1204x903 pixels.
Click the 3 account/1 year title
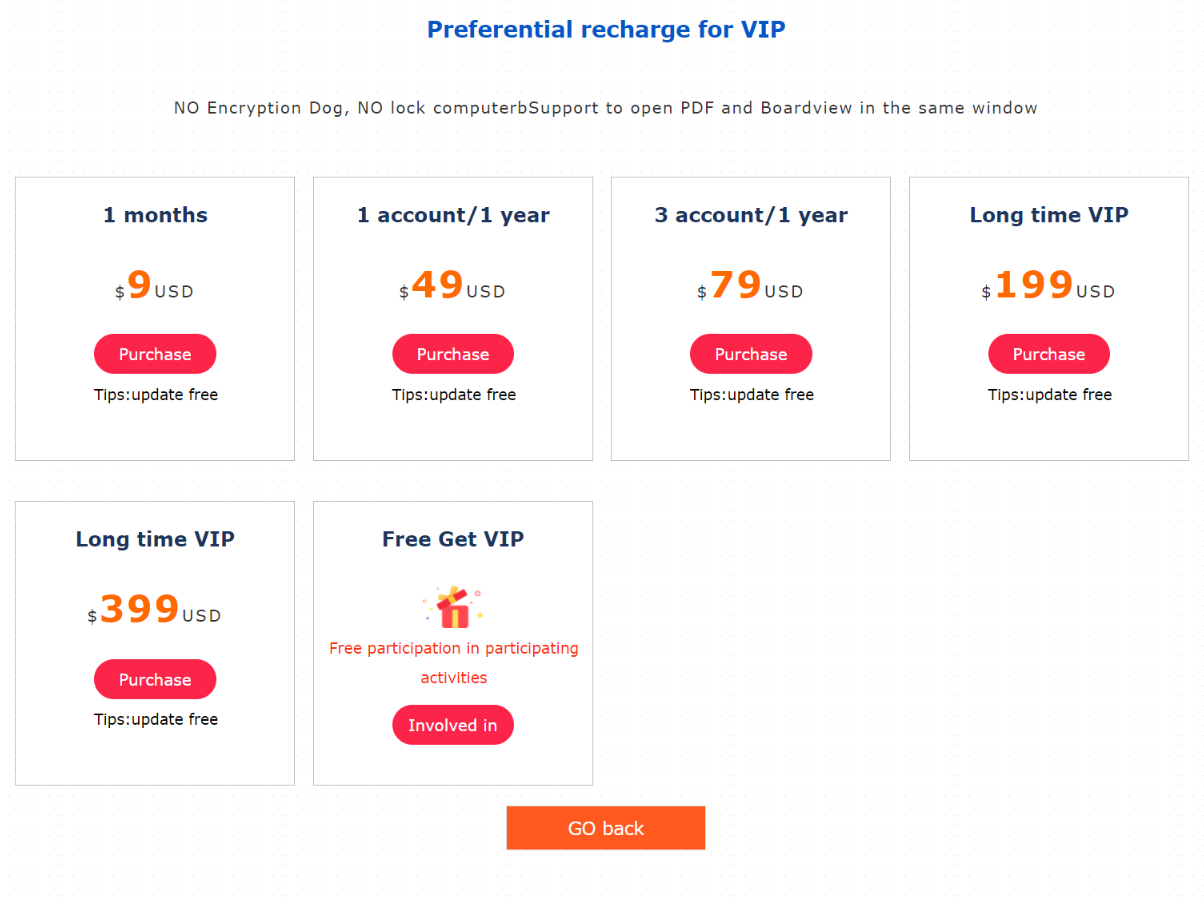[751, 215]
